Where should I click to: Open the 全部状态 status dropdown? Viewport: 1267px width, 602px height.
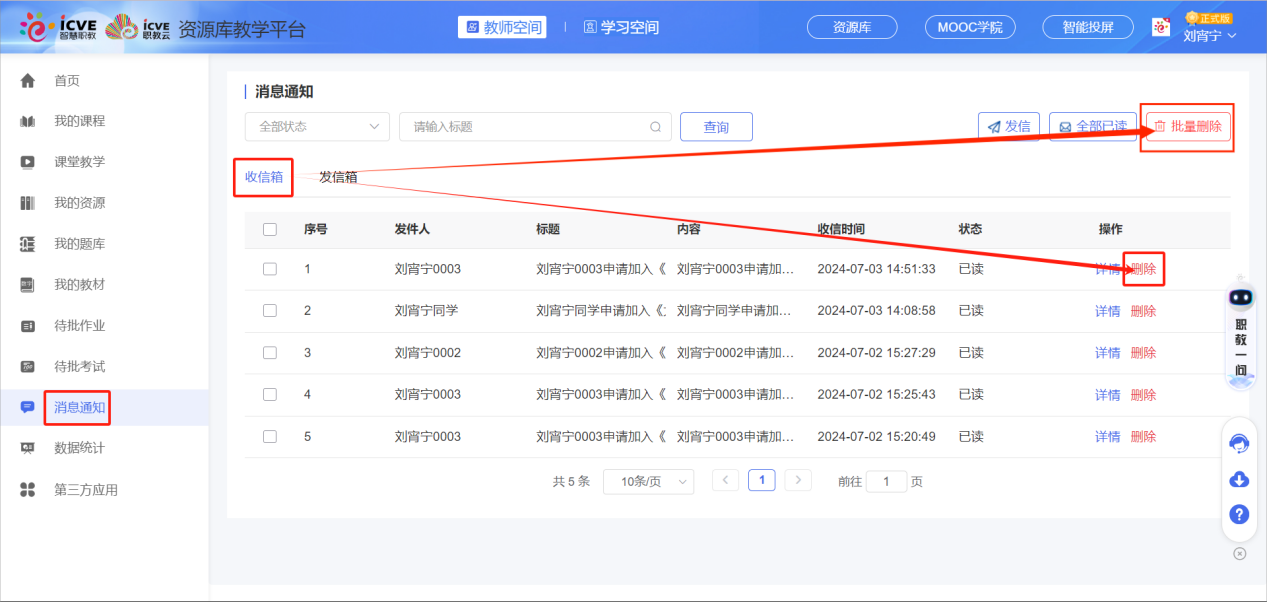click(316, 126)
